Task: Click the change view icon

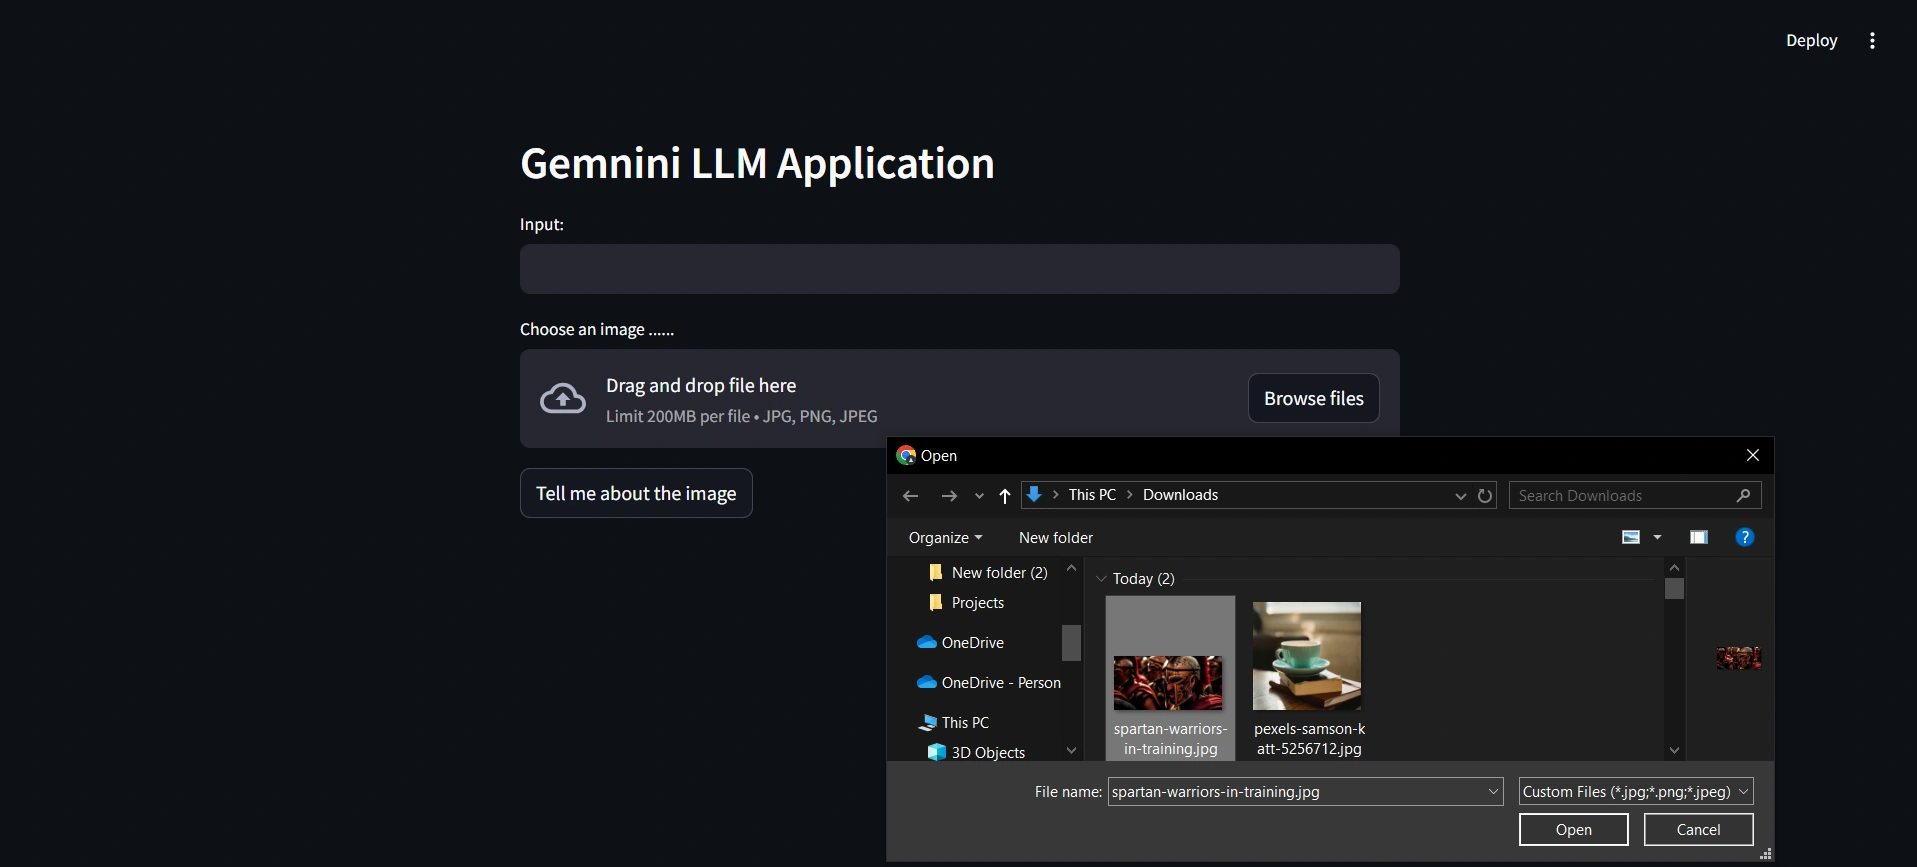Action: tap(1631, 538)
